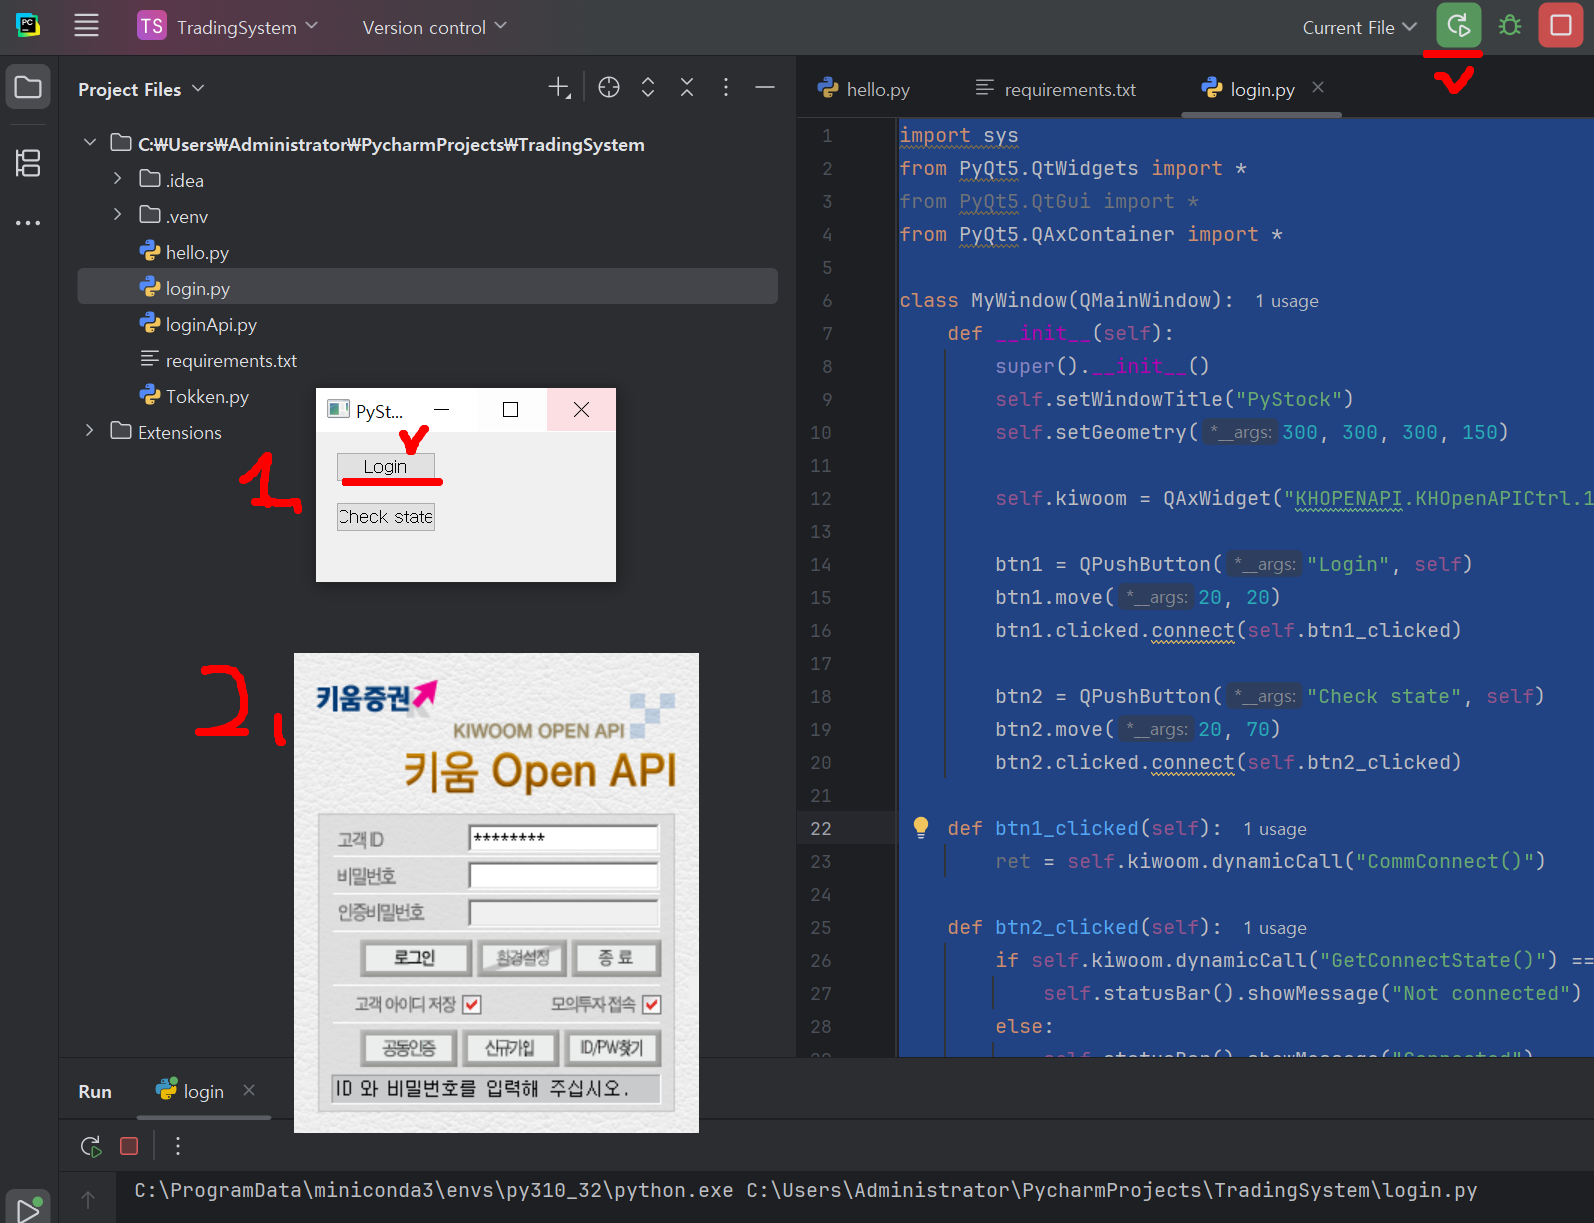Screen dimensions: 1594x1223
Task: Click the scroll up arrow in the Run console
Action: (88, 1199)
